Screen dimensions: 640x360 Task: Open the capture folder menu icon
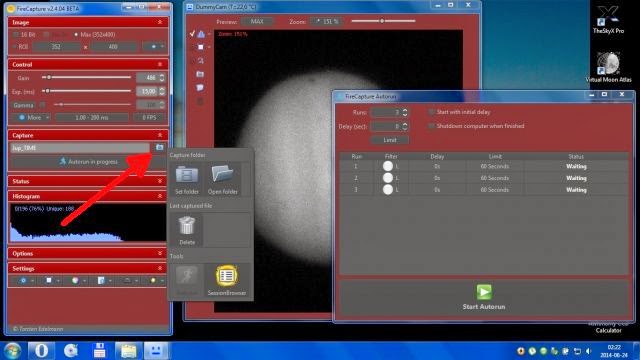click(x=160, y=147)
